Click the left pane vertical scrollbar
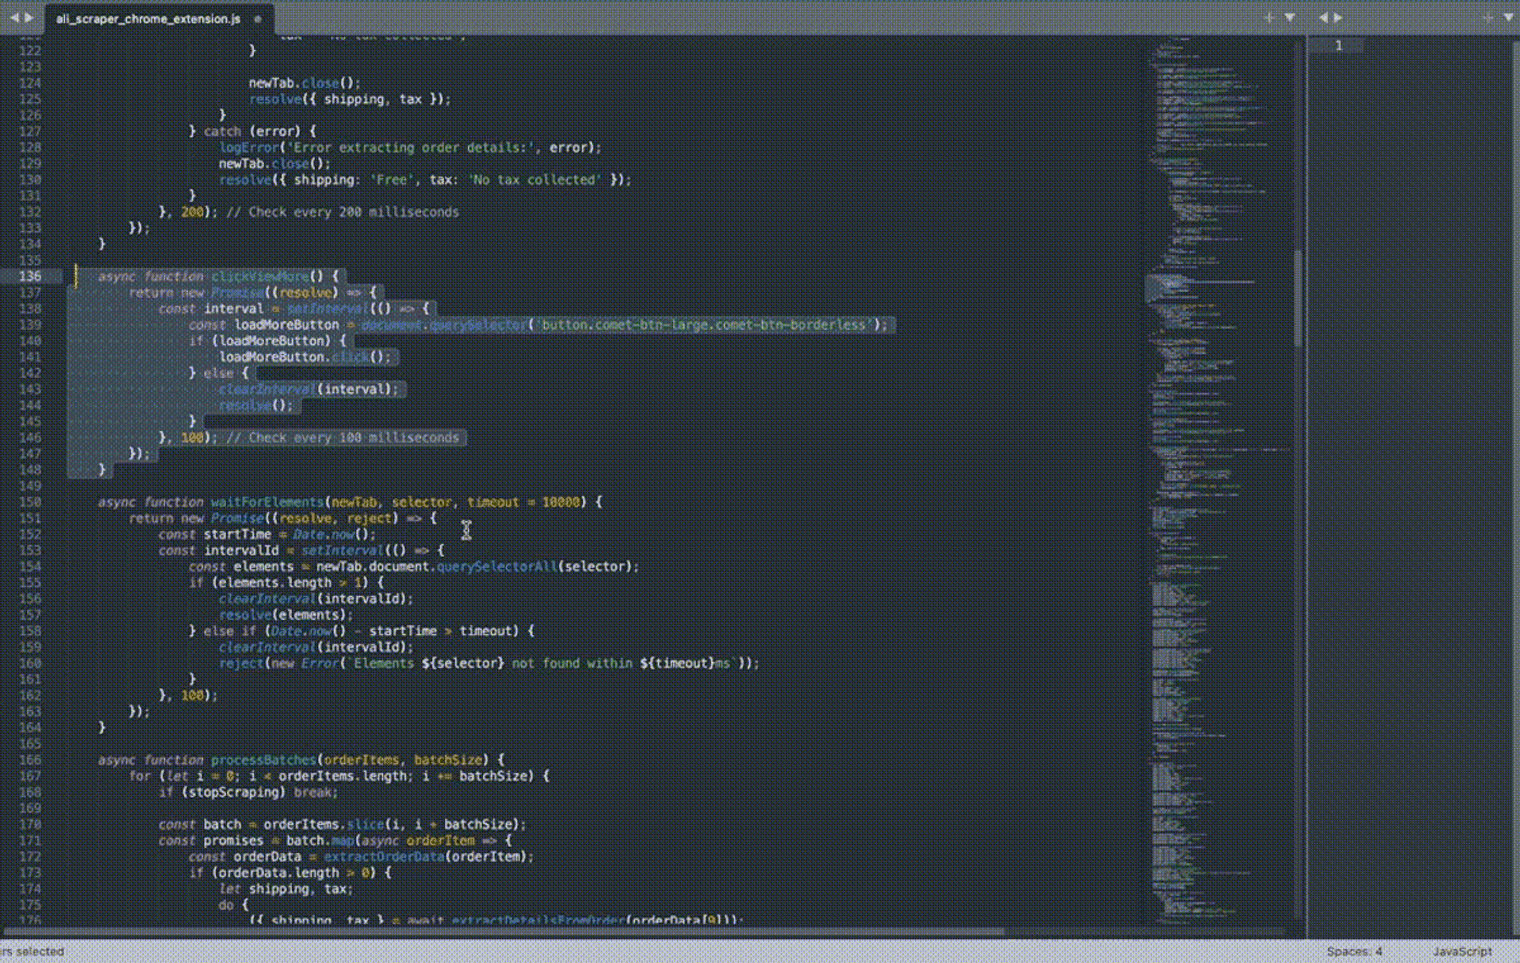This screenshot has width=1520, height=963. (1298, 298)
